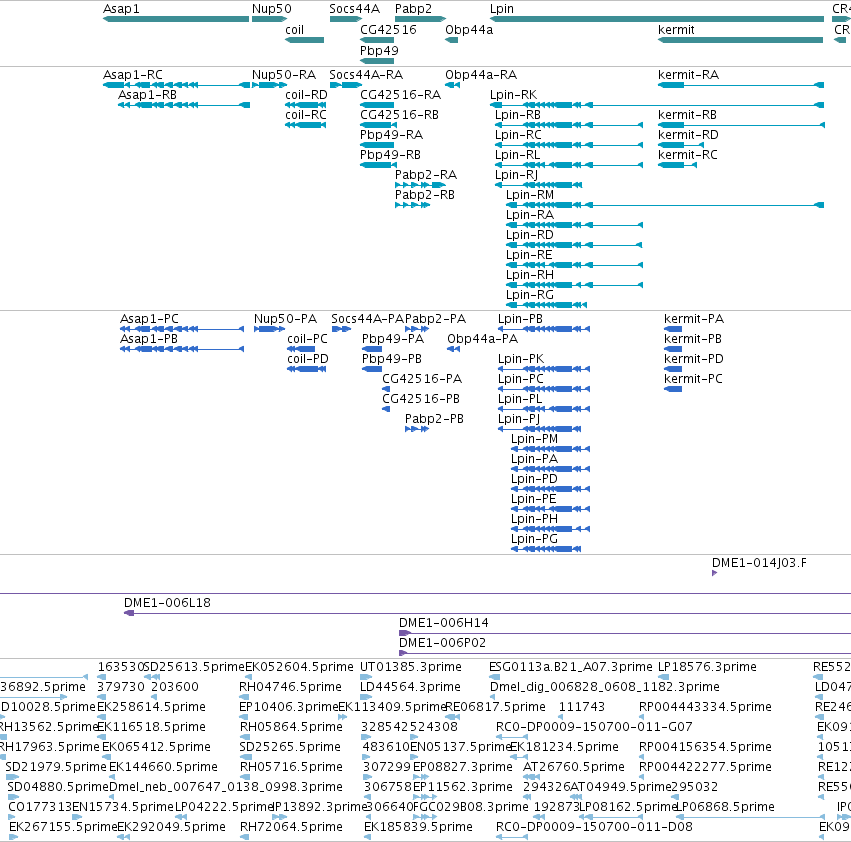Viewport: 851px width, 842px height.
Task: Select the Lpin-RM transcript label
Action: tap(530, 195)
